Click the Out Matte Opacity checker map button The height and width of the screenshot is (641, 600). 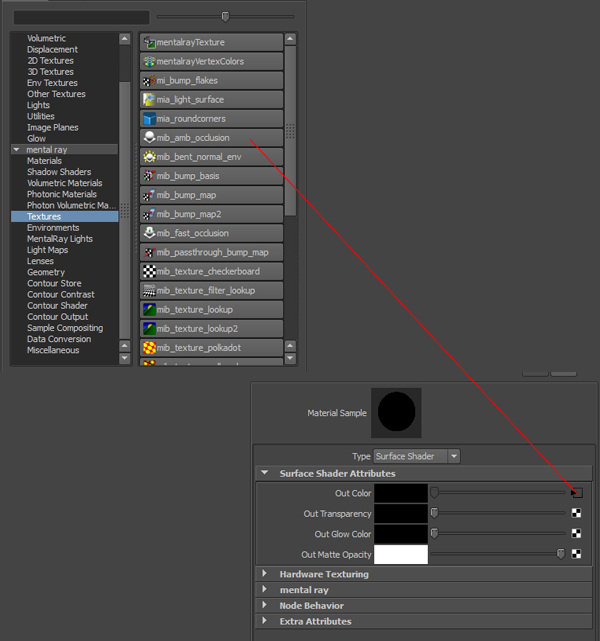pyautogui.click(x=576, y=554)
